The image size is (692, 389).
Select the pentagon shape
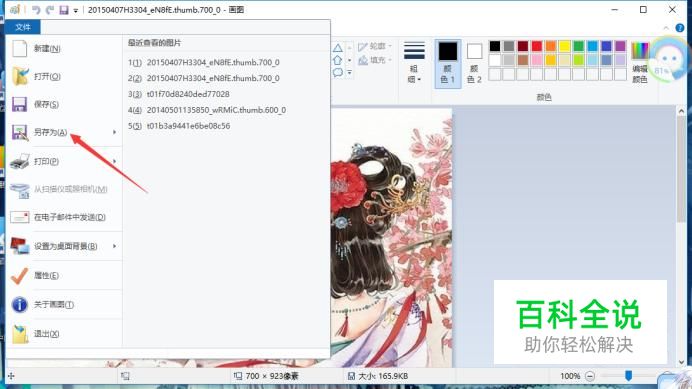(338, 60)
